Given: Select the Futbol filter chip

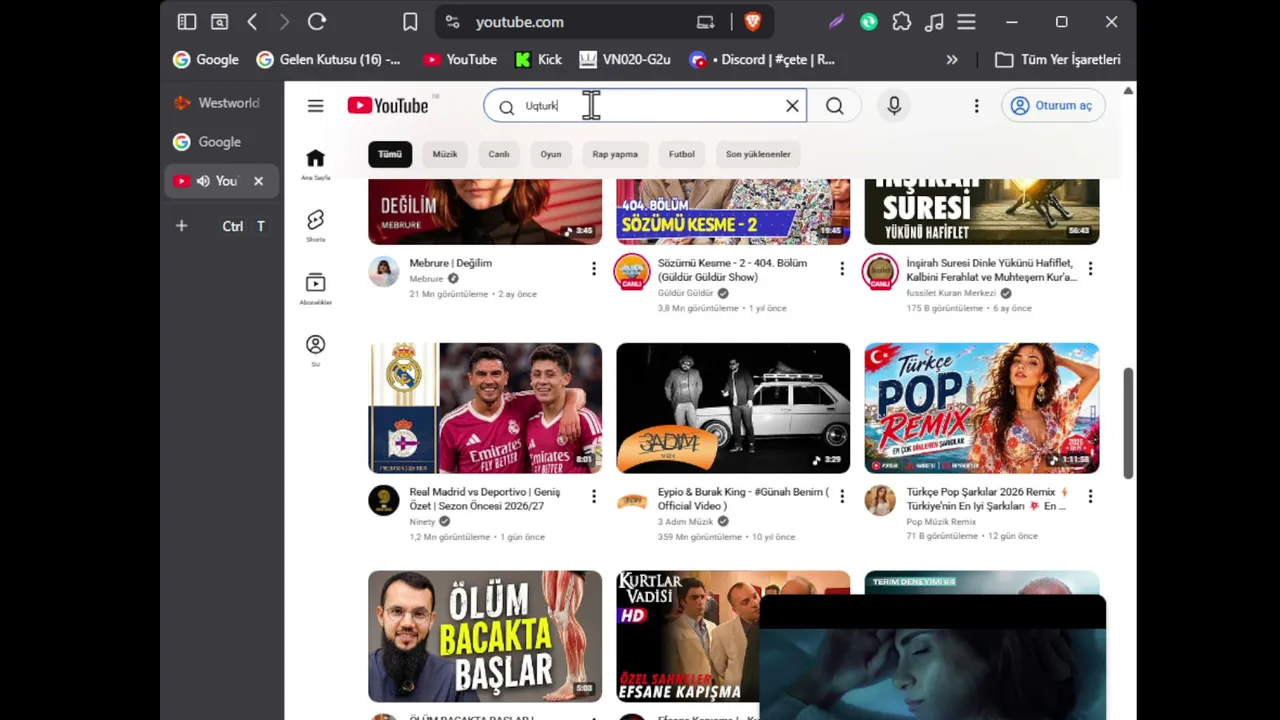Looking at the screenshot, I should [682, 154].
